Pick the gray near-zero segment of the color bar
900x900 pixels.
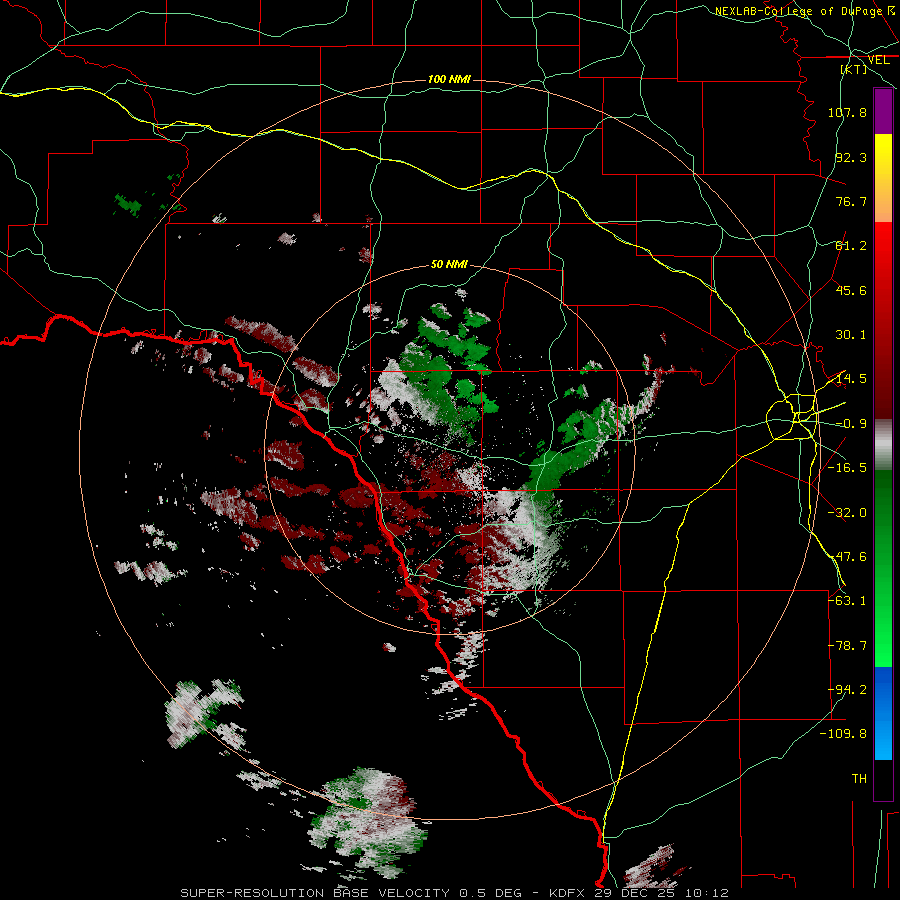(x=883, y=445)
